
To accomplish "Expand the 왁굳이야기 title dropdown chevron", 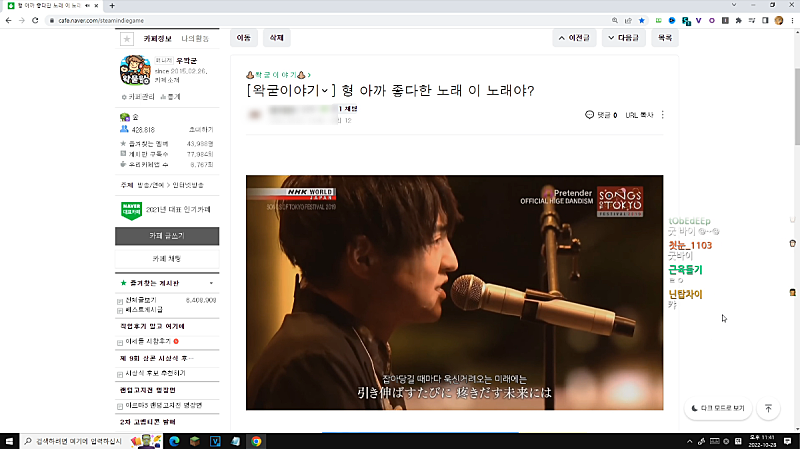I will [x=324, y=91].
